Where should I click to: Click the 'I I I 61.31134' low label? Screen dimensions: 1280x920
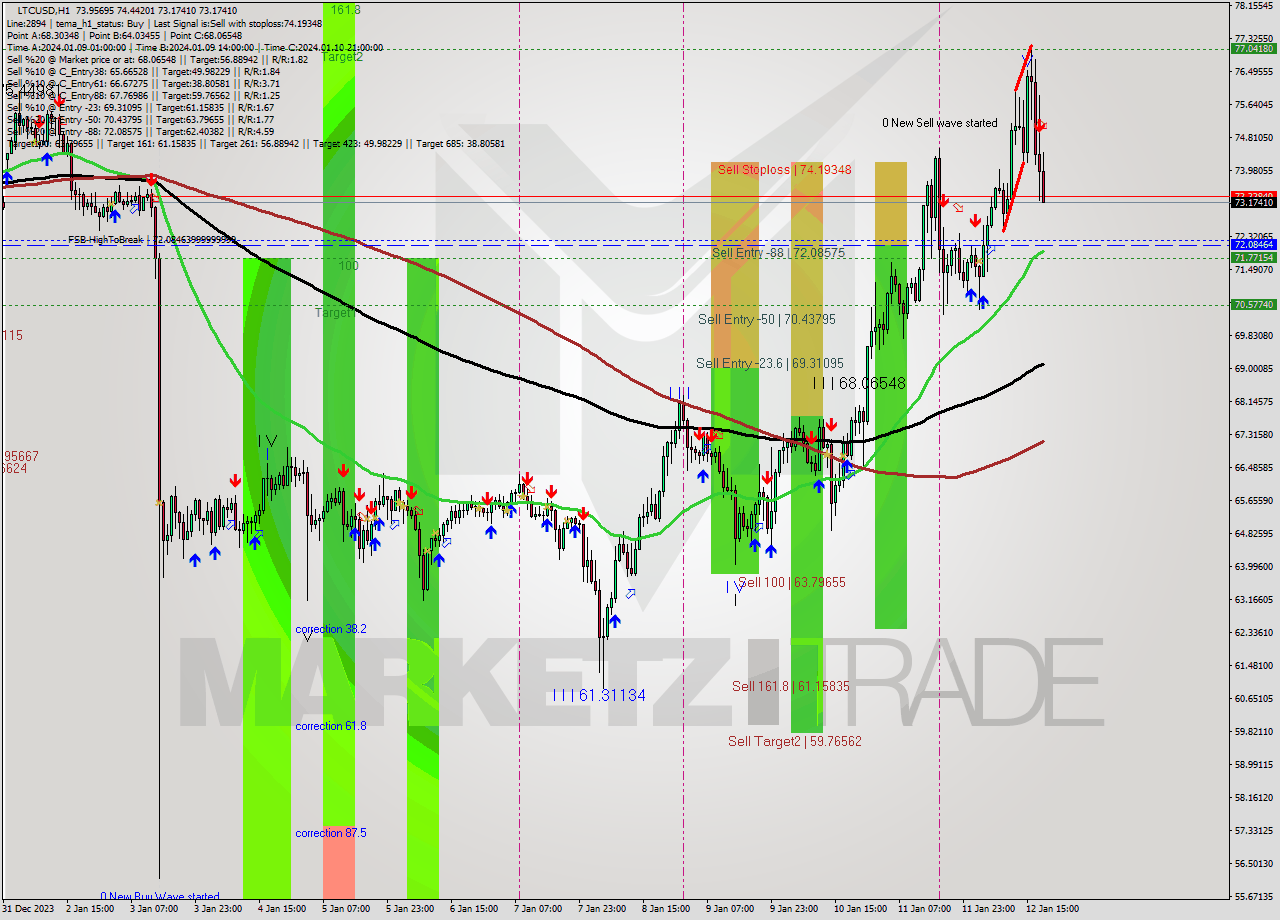coord(599,695)
